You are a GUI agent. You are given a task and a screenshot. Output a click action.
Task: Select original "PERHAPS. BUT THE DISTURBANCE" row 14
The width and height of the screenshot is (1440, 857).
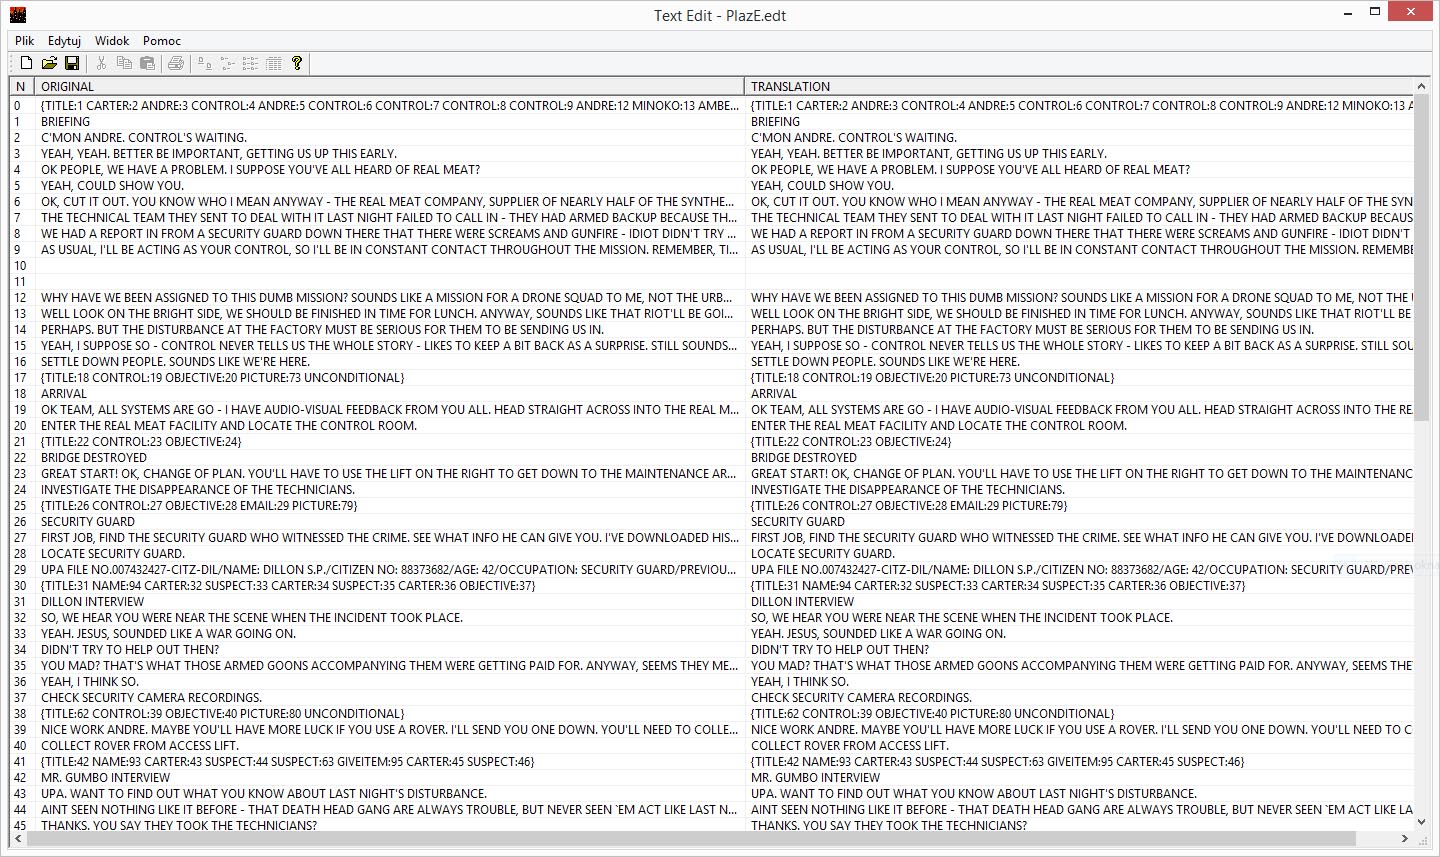[x=322, y=330]
